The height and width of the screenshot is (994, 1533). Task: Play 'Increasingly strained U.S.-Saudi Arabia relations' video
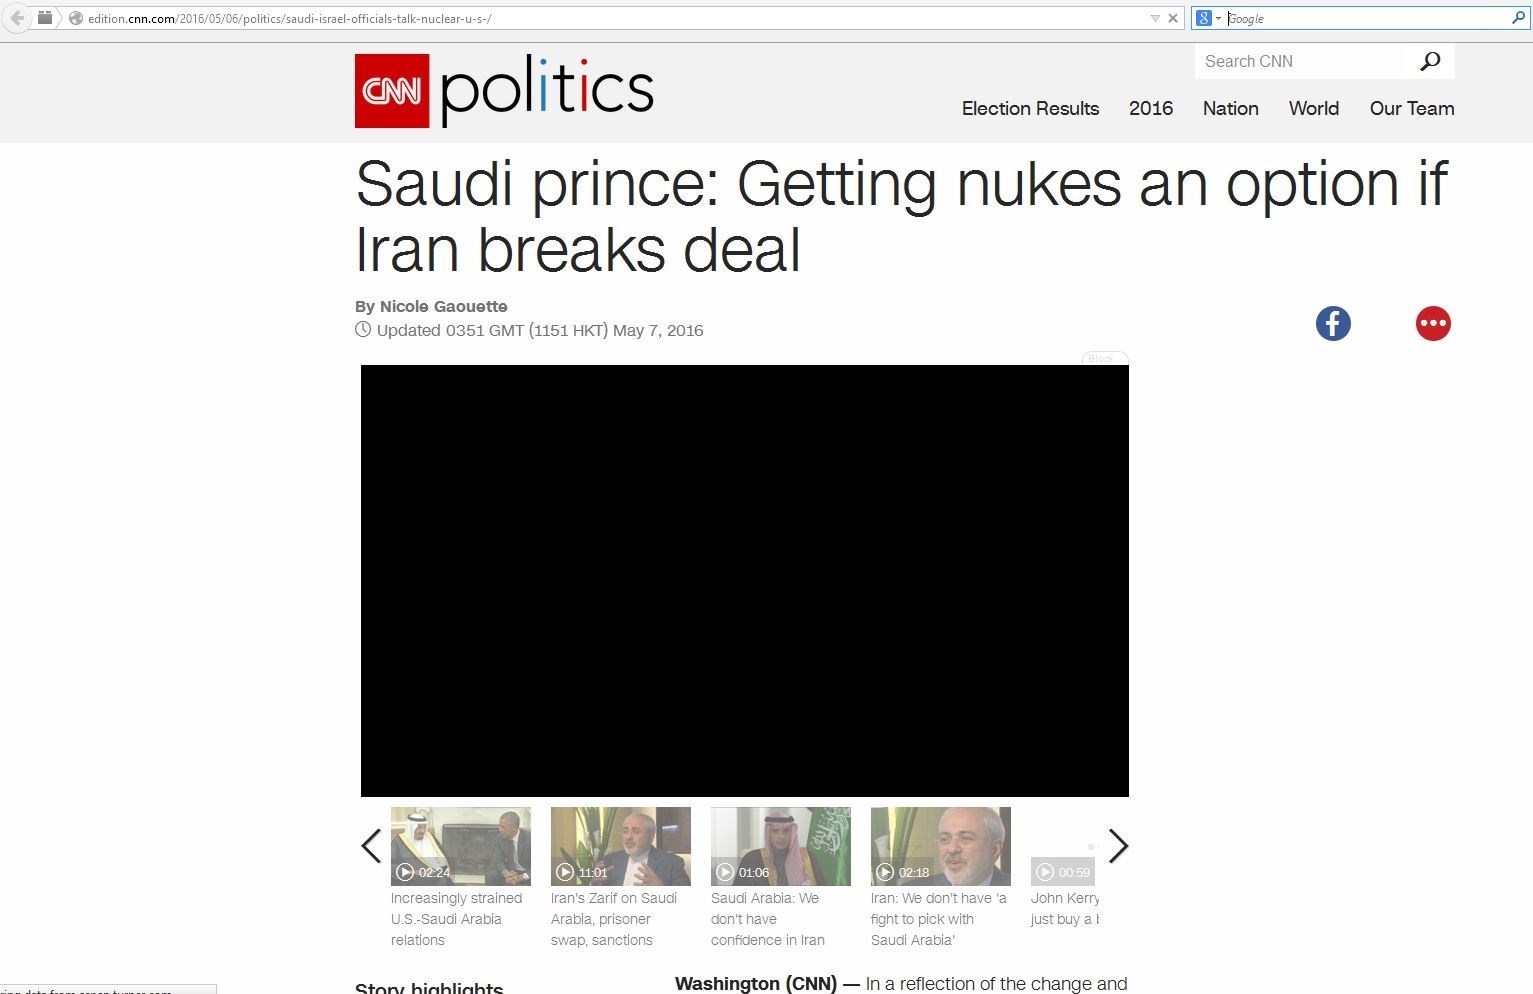click(460, 846)
